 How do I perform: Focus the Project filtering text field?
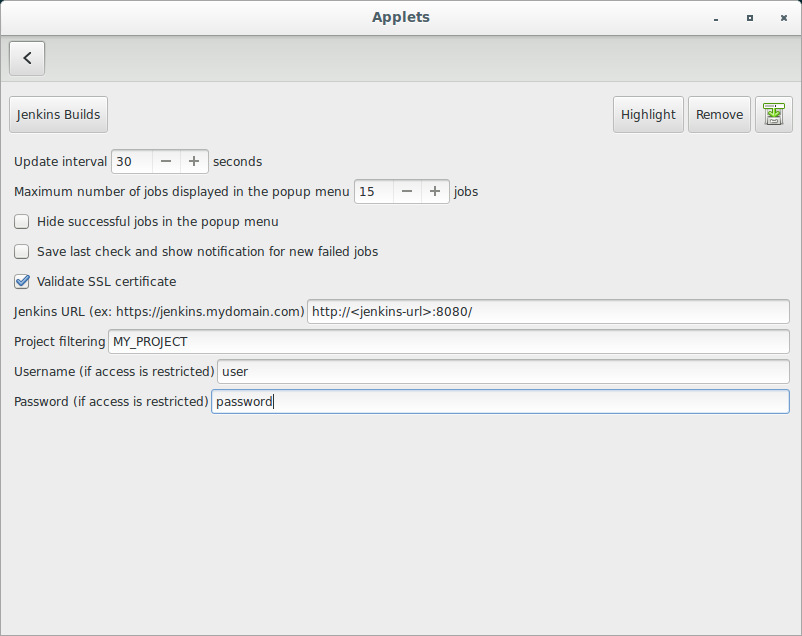tap(449, 342)
